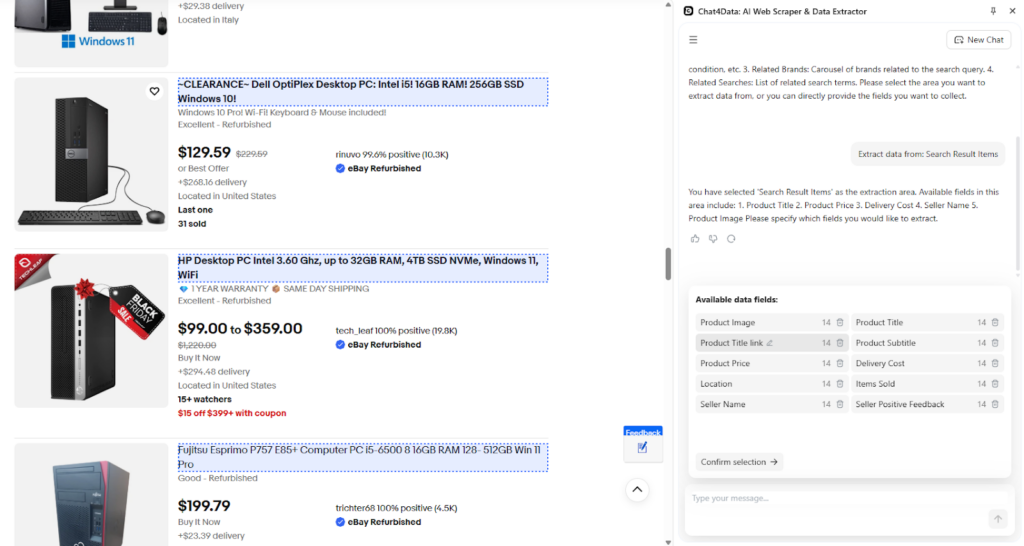Select the Location data field
Image resolution: width=1024 pixels, height=546 pixels.
pyautogui.click(x=771, y=384)
